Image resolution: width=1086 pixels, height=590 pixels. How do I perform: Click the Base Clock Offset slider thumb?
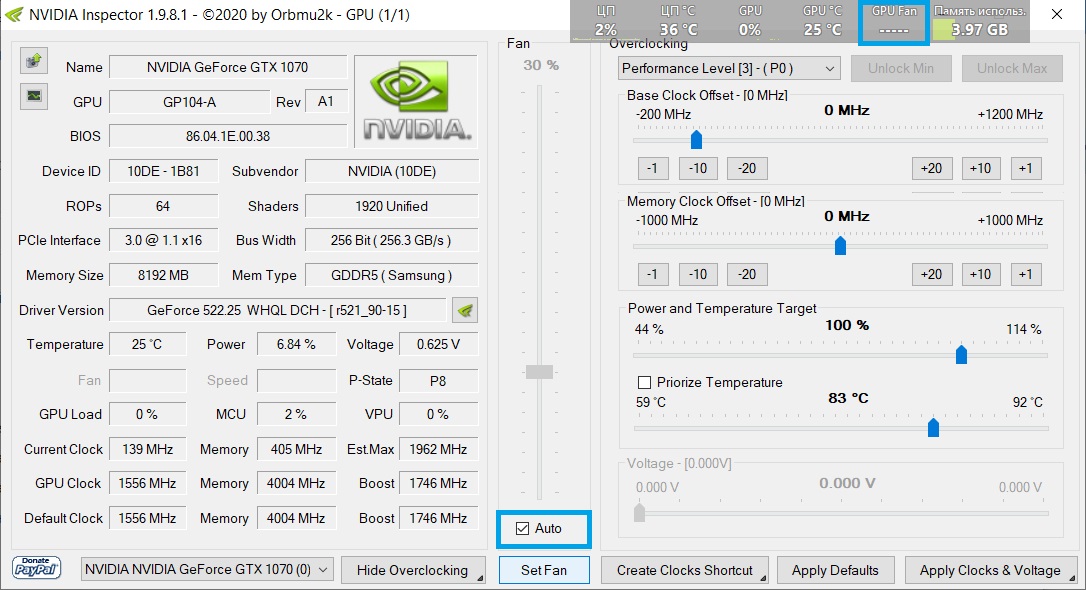697,140
